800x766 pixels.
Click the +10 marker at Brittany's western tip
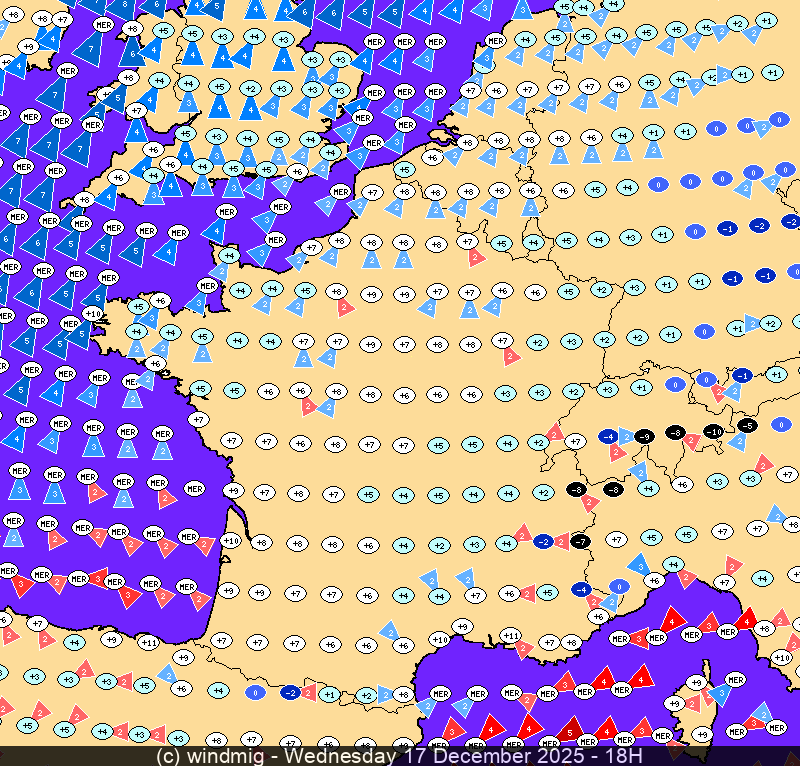pos(92,314)
